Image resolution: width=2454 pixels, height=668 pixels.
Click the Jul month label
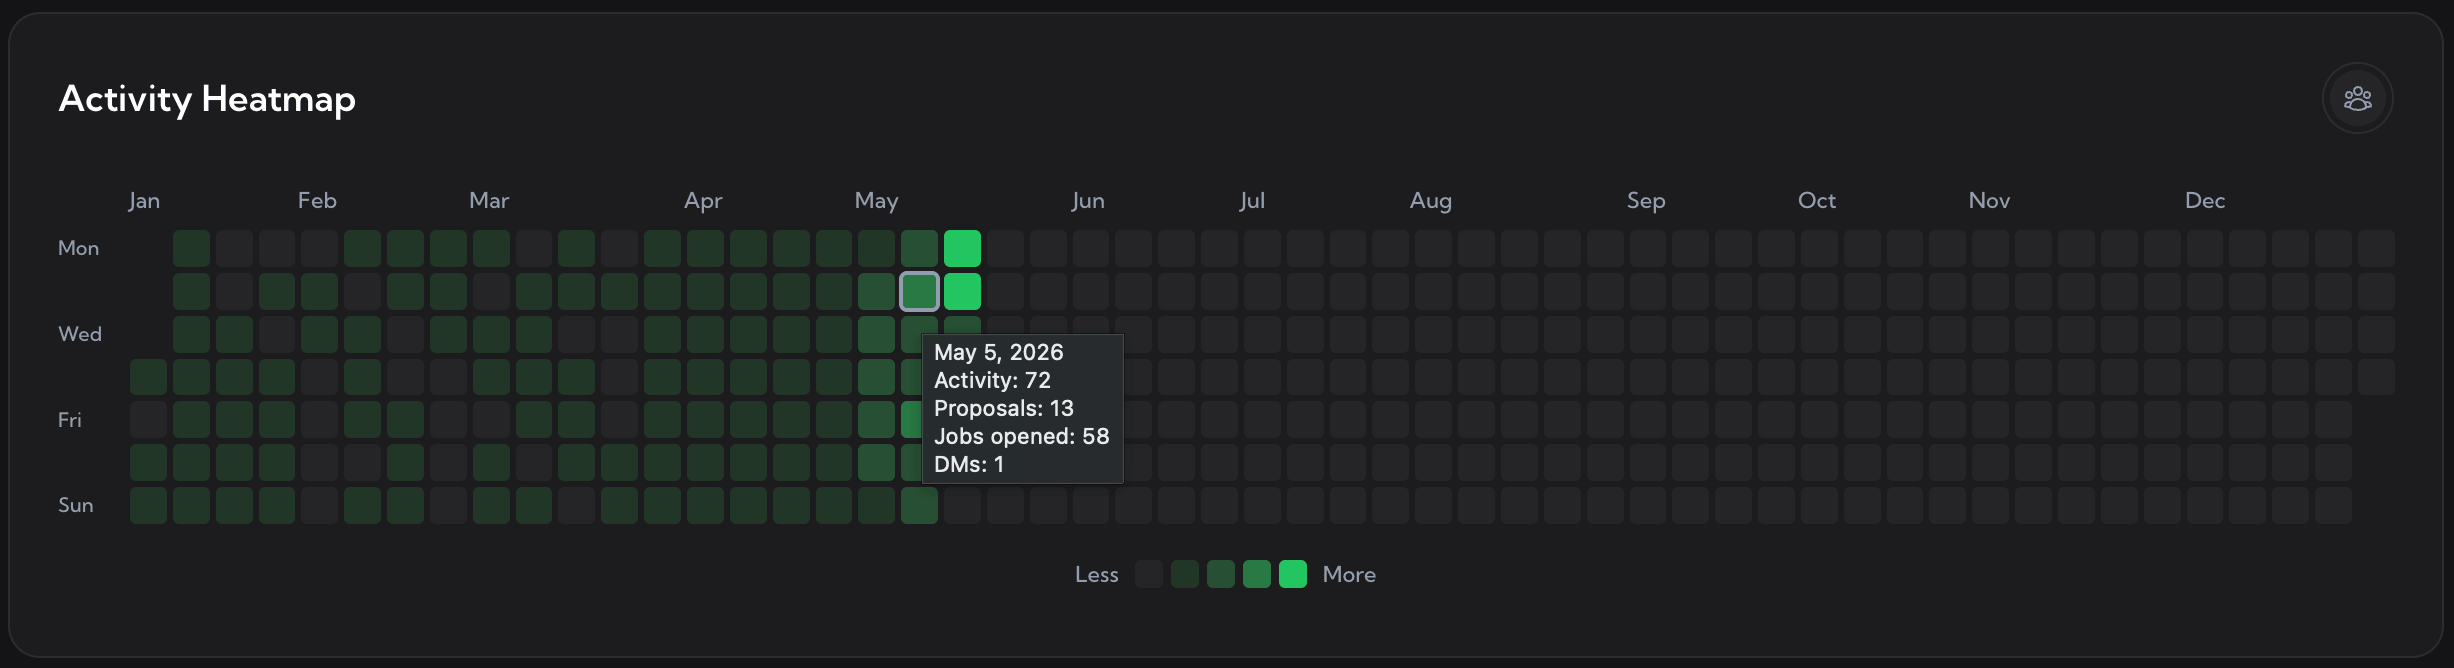coord(1252,200)
